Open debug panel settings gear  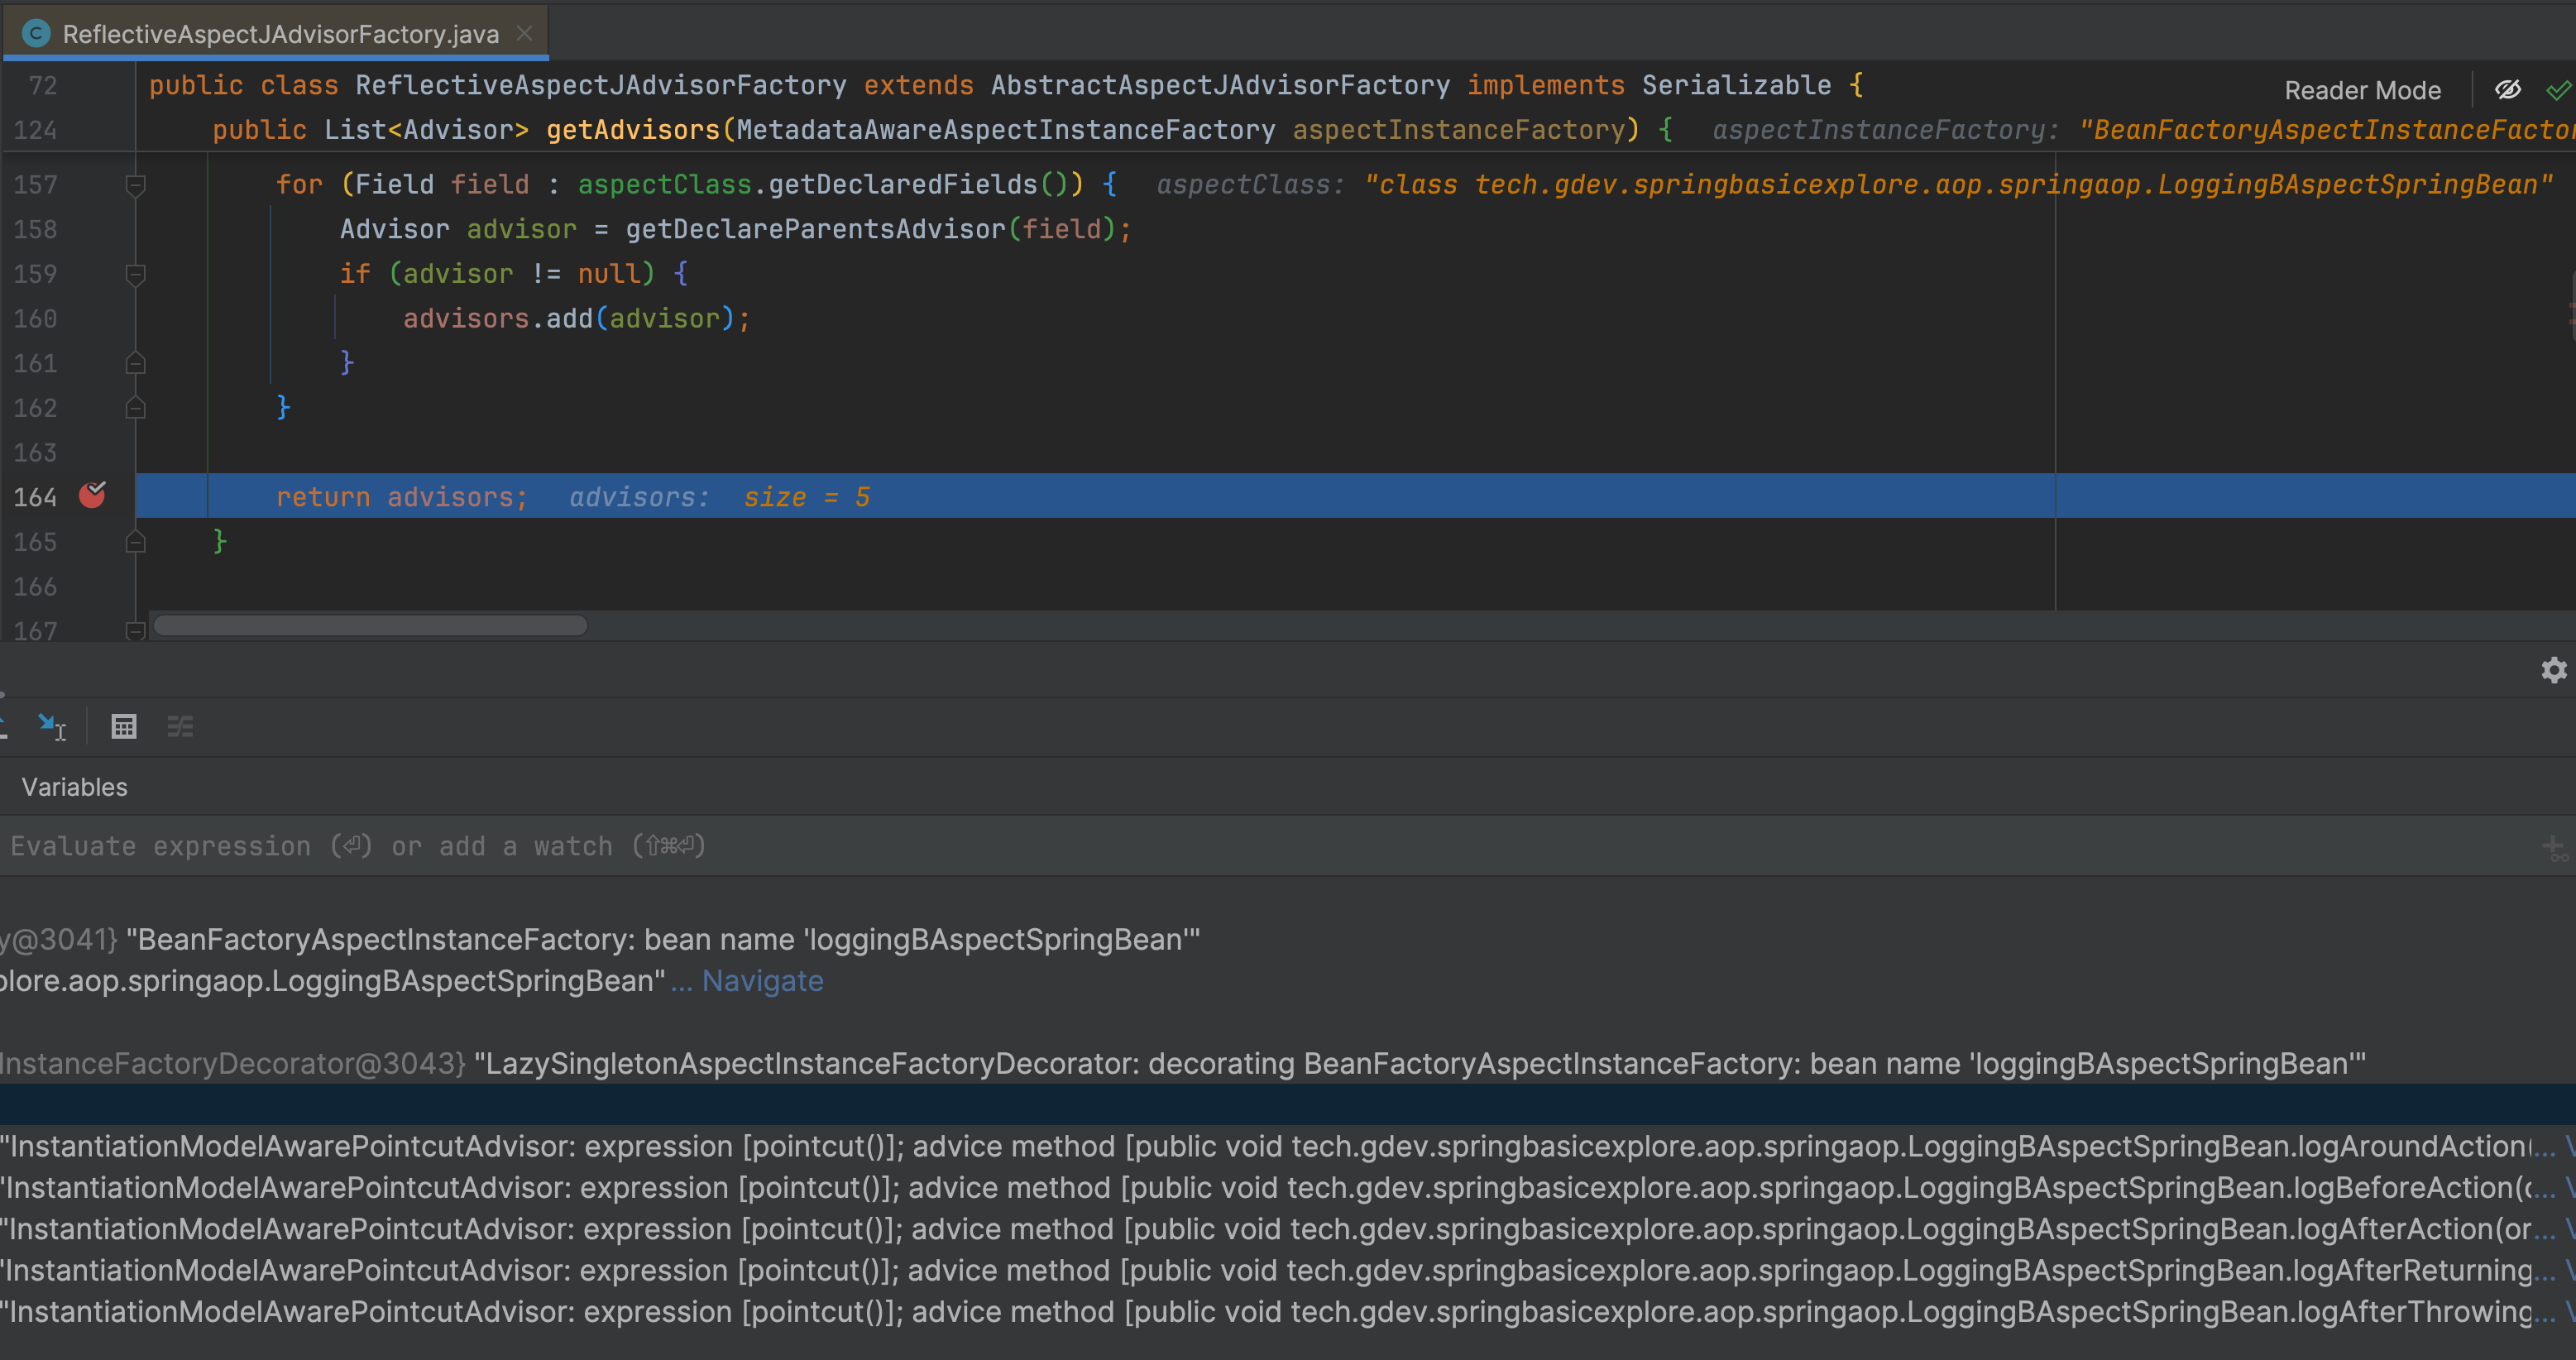click(2553, 670)
